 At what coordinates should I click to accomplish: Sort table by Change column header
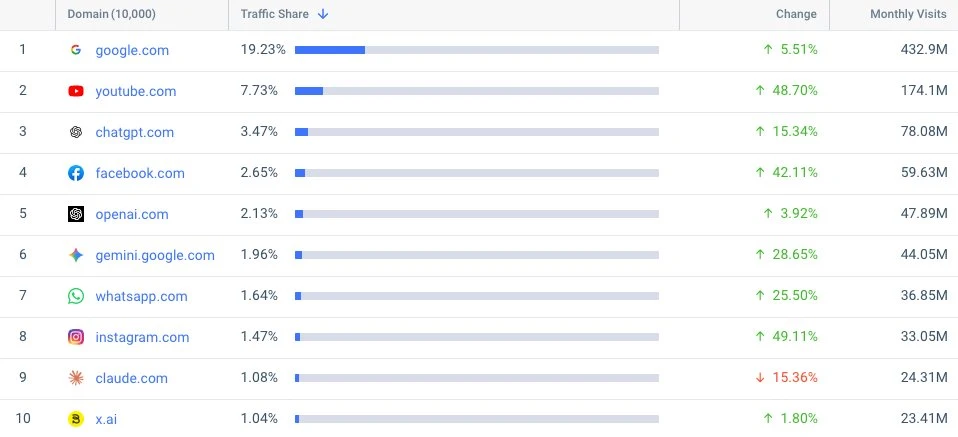(796, 14)
